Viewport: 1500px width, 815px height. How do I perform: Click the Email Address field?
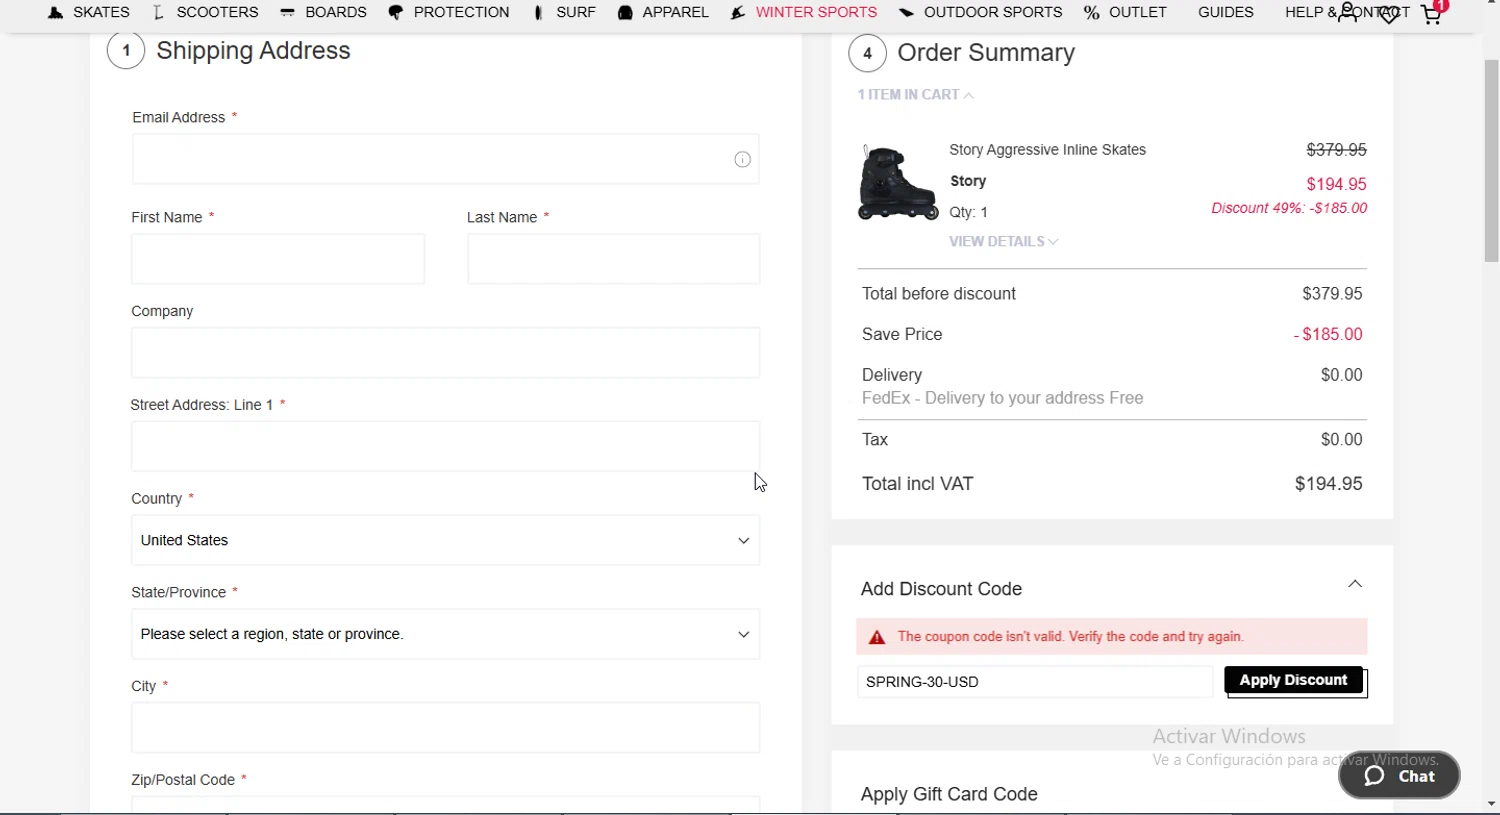point(445,159)
